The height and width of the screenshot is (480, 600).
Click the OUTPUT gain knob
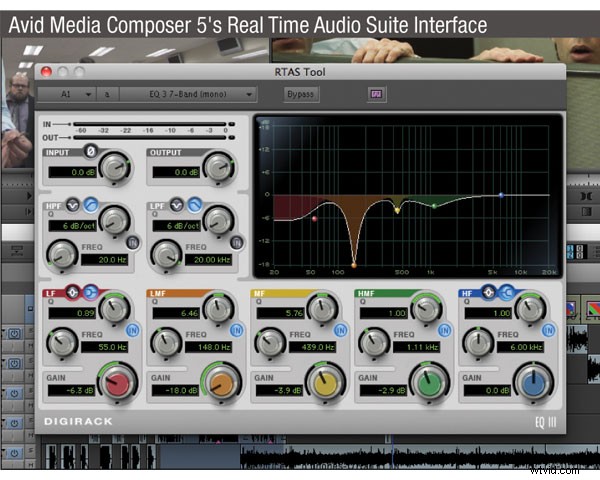[x=219, y=168]
